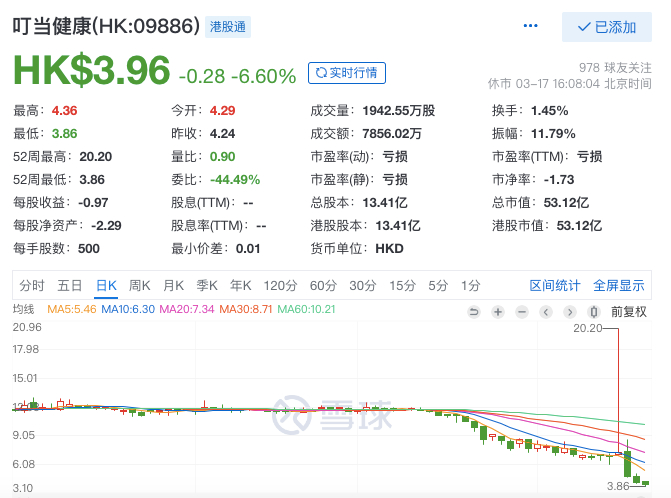Click the 每股收益 value -0.97
Viewport: 671px width, 498px height.
point(93,202)
